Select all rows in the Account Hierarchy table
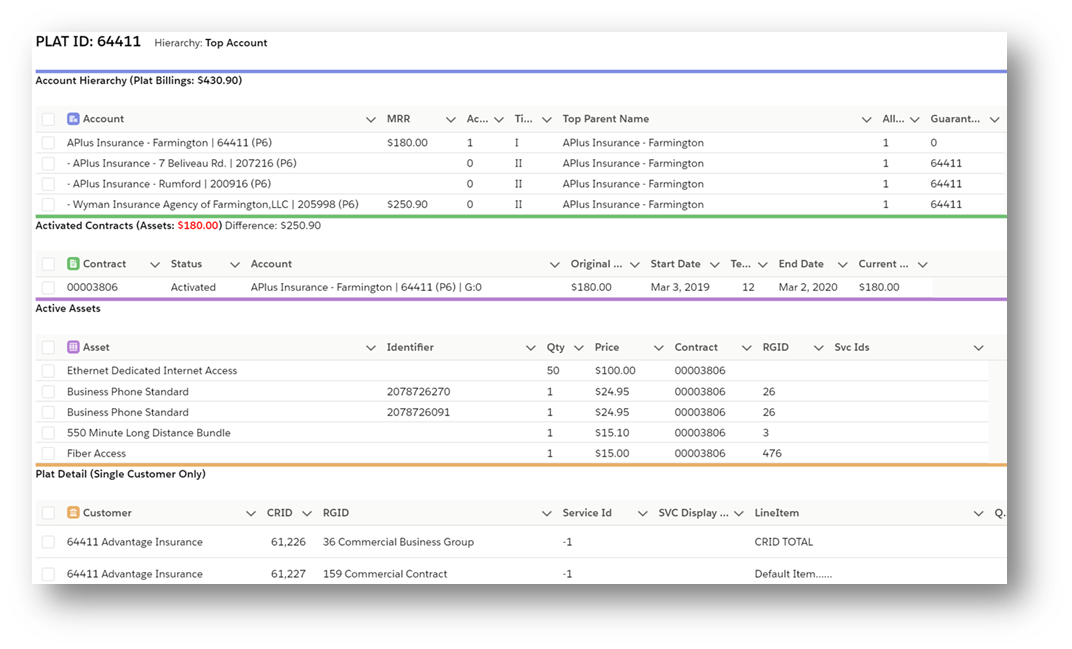The height and width of the screenshot is (649, 1072). tap(47, 118)
